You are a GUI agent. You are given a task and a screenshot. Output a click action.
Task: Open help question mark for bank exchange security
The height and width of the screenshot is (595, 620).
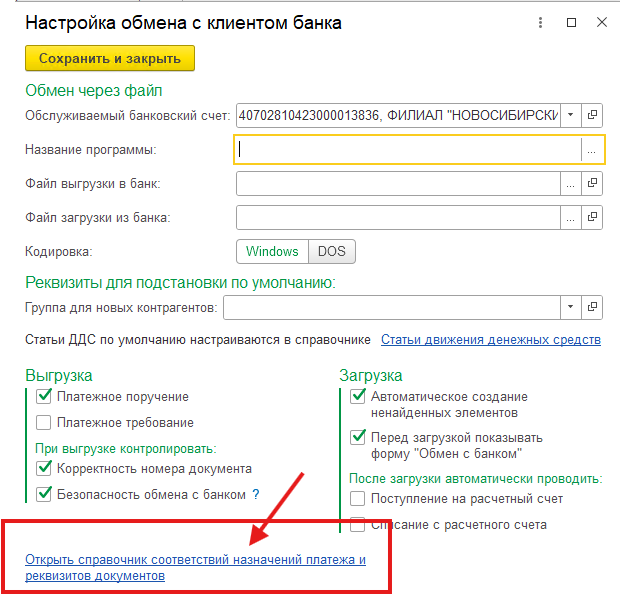click(256, 494)
